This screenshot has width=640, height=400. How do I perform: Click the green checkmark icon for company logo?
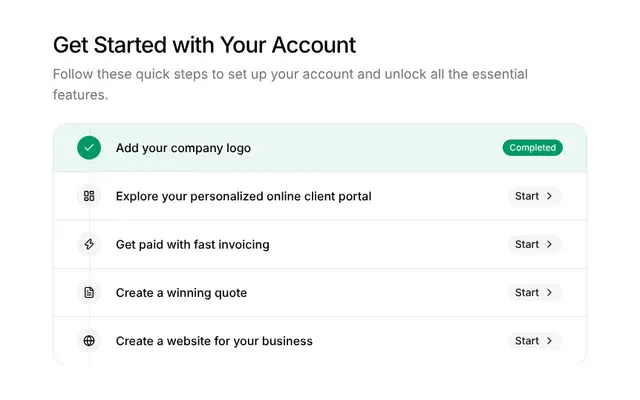pos(89,148)
